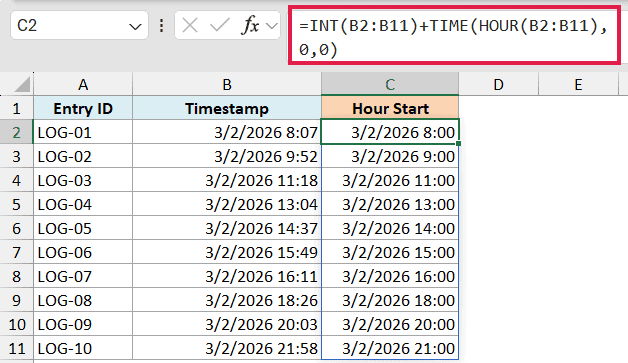
Task: Click timestamp cell 3/2/2026 21:58
Action: [227, 349]
